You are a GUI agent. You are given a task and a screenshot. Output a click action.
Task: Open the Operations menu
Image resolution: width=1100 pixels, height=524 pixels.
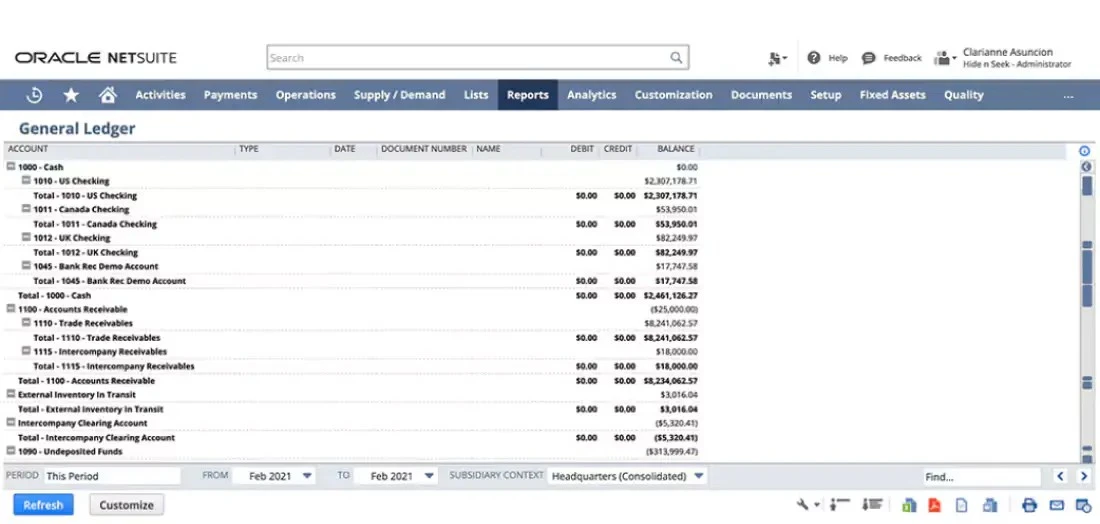click(x=306, y=95)
